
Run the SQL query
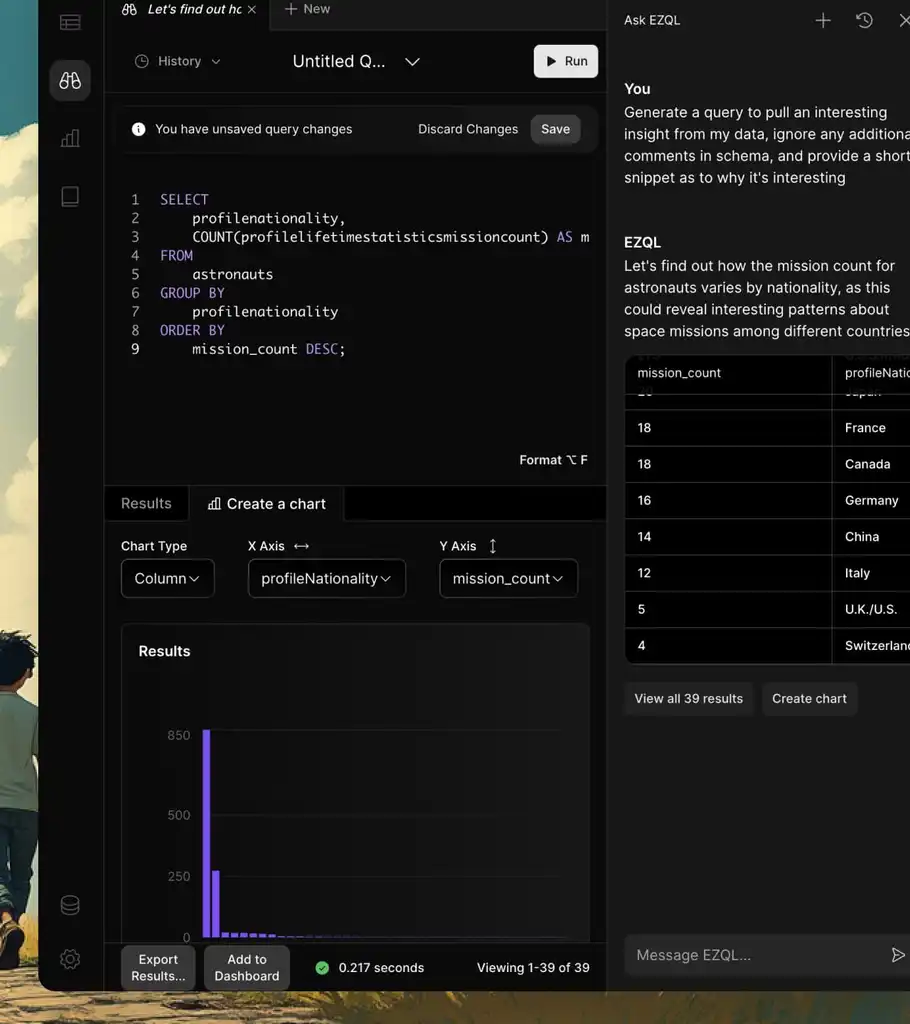[x=565, y=61]
